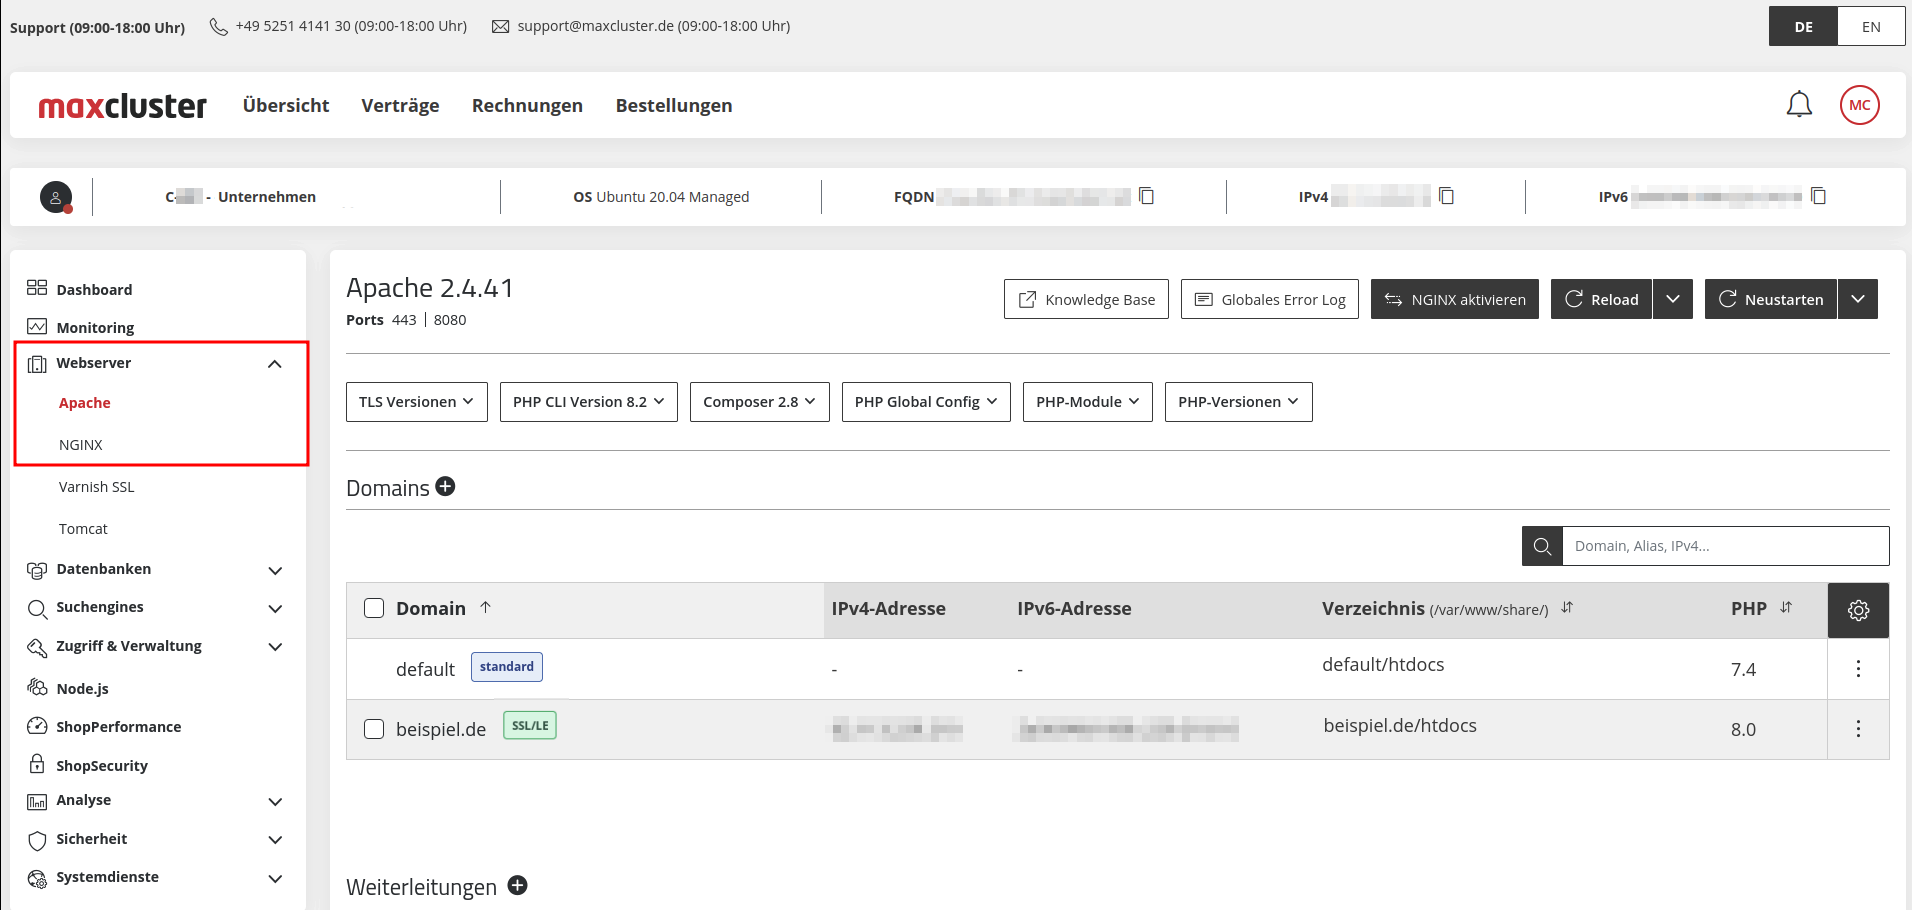Open the PHP Global Config dropdown

click(926, 402)
